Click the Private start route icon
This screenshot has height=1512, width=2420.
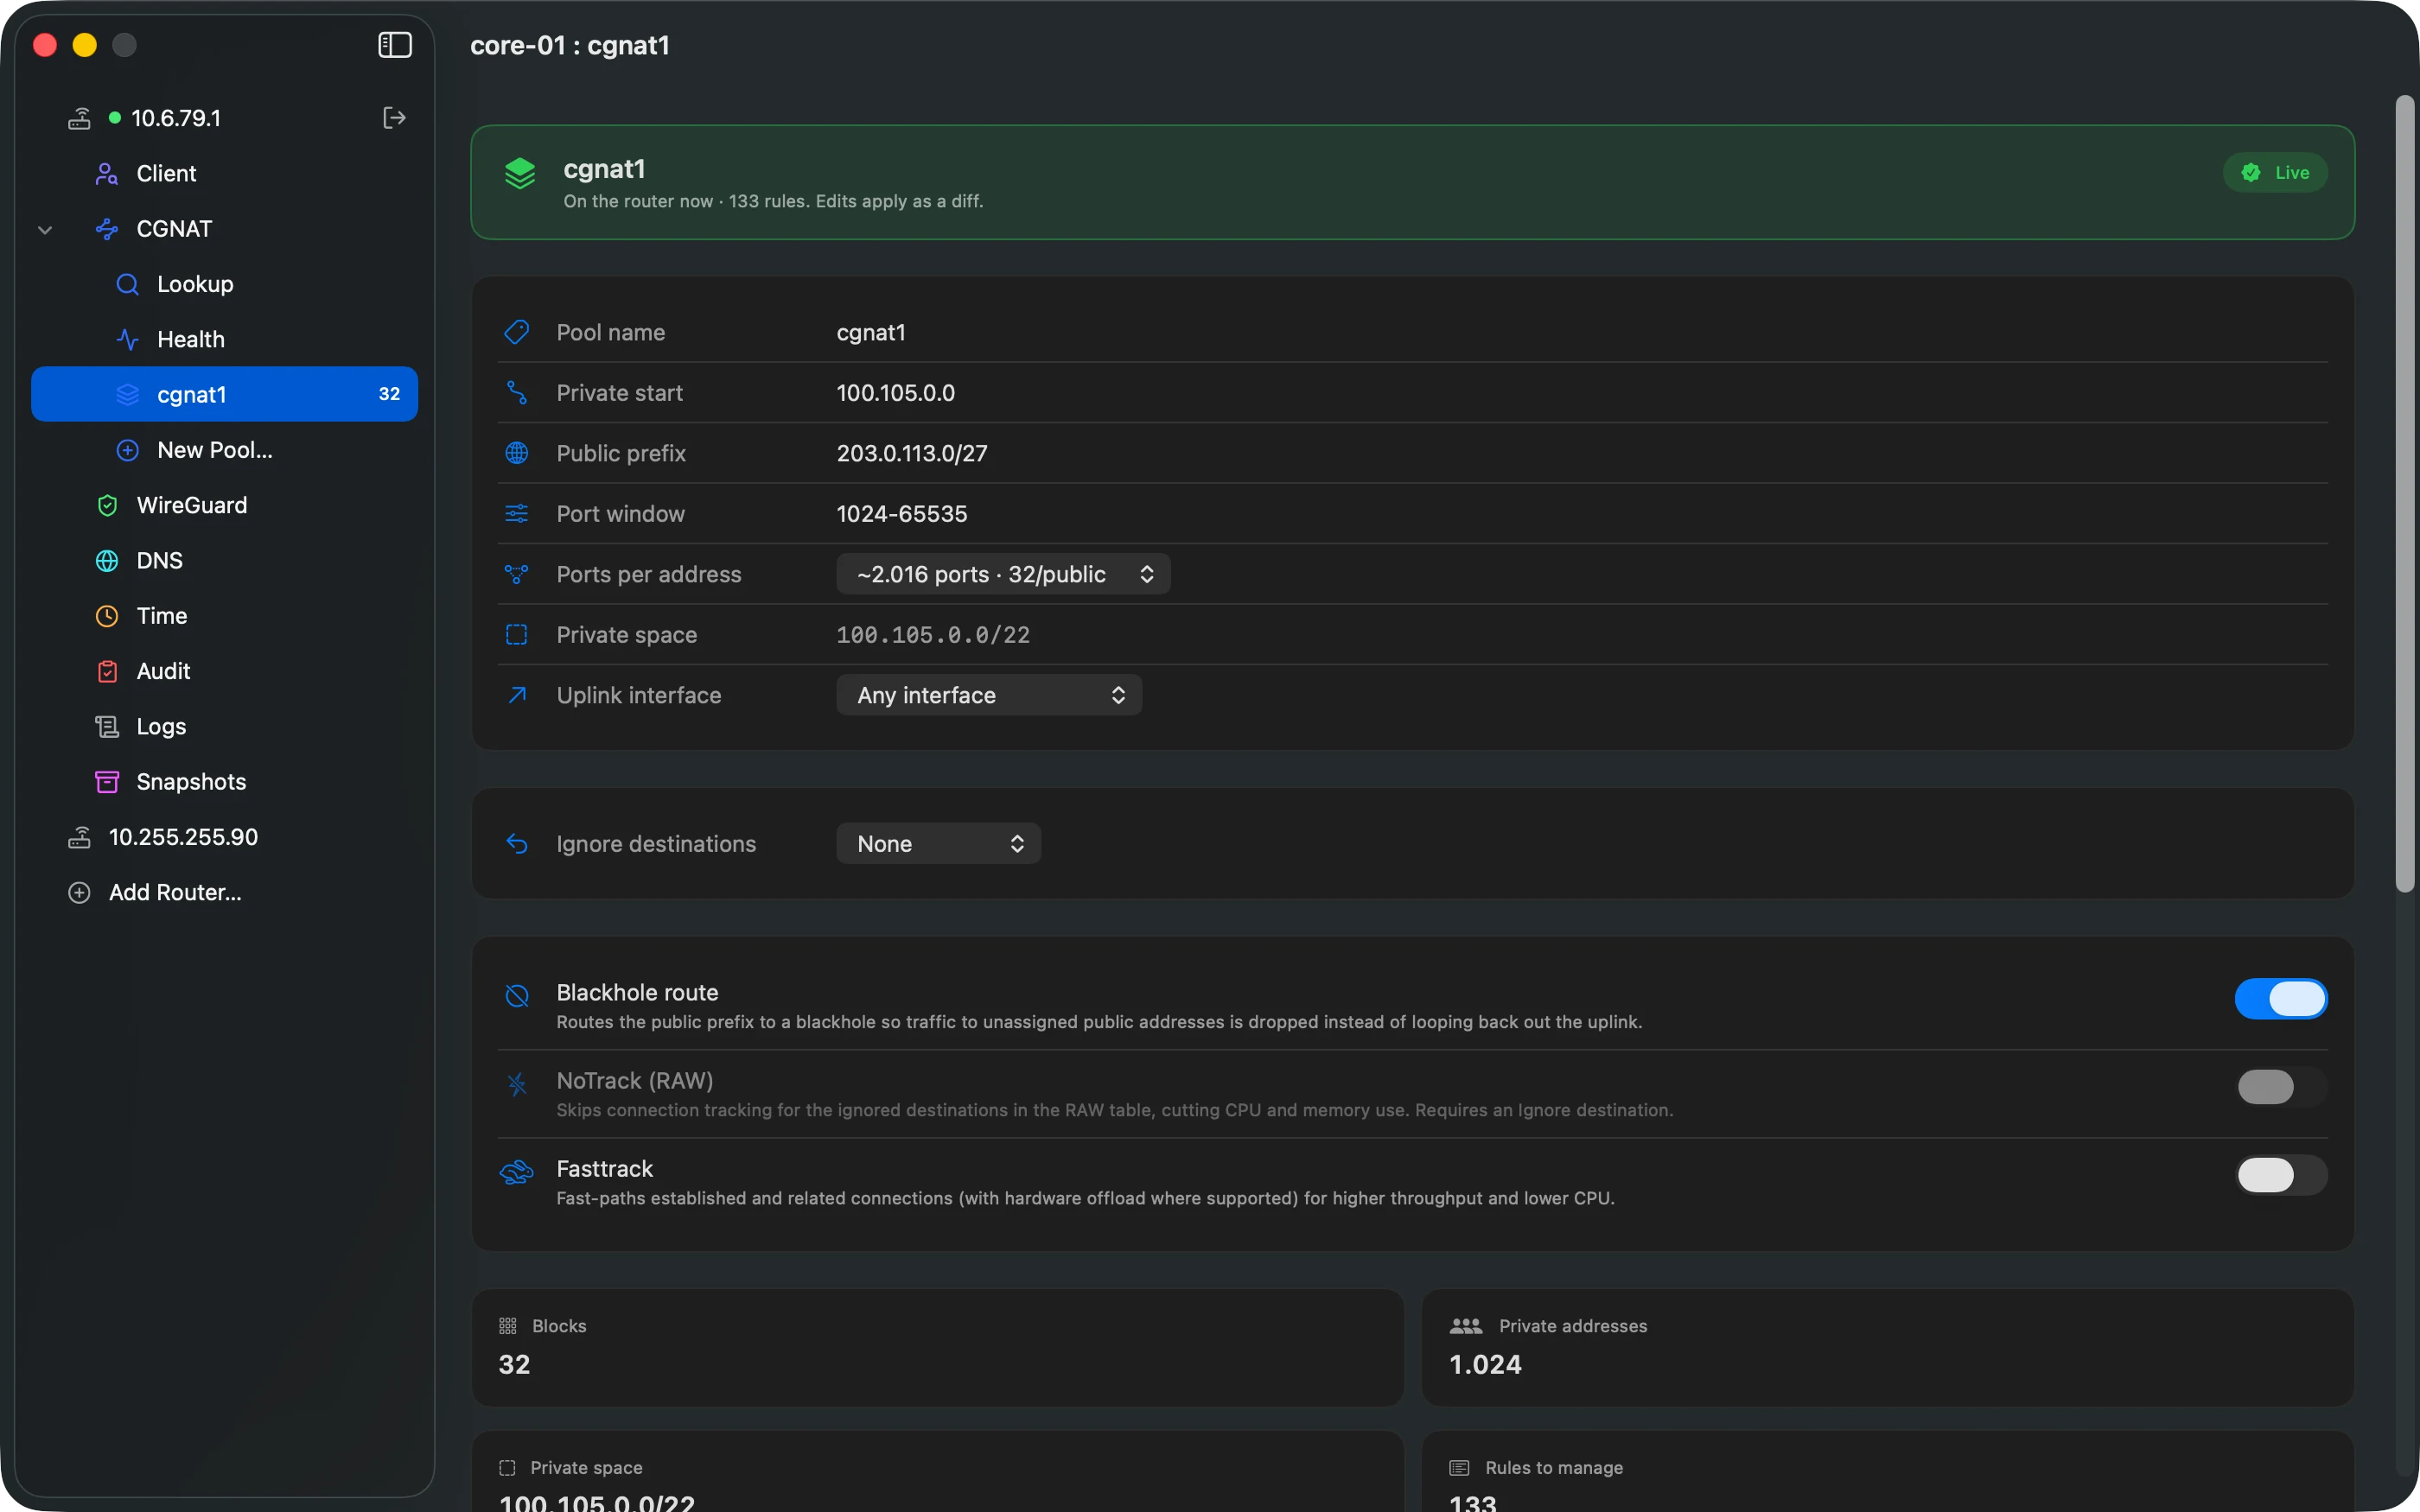(517, 393)
